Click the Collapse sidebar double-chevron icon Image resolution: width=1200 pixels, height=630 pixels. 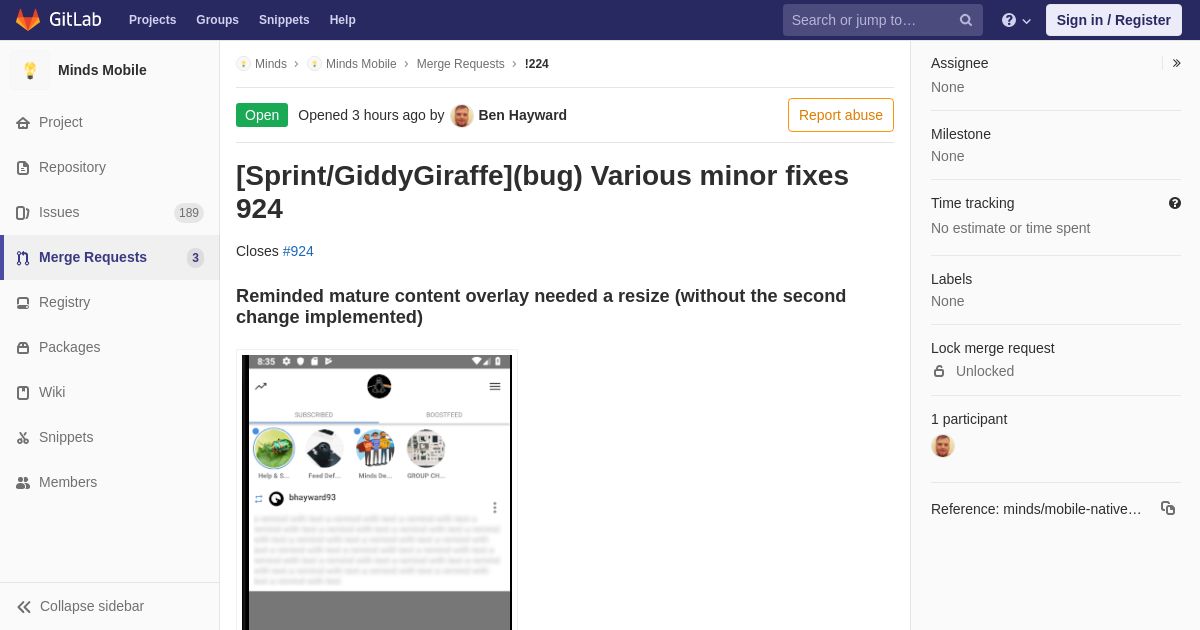[24, 606]
